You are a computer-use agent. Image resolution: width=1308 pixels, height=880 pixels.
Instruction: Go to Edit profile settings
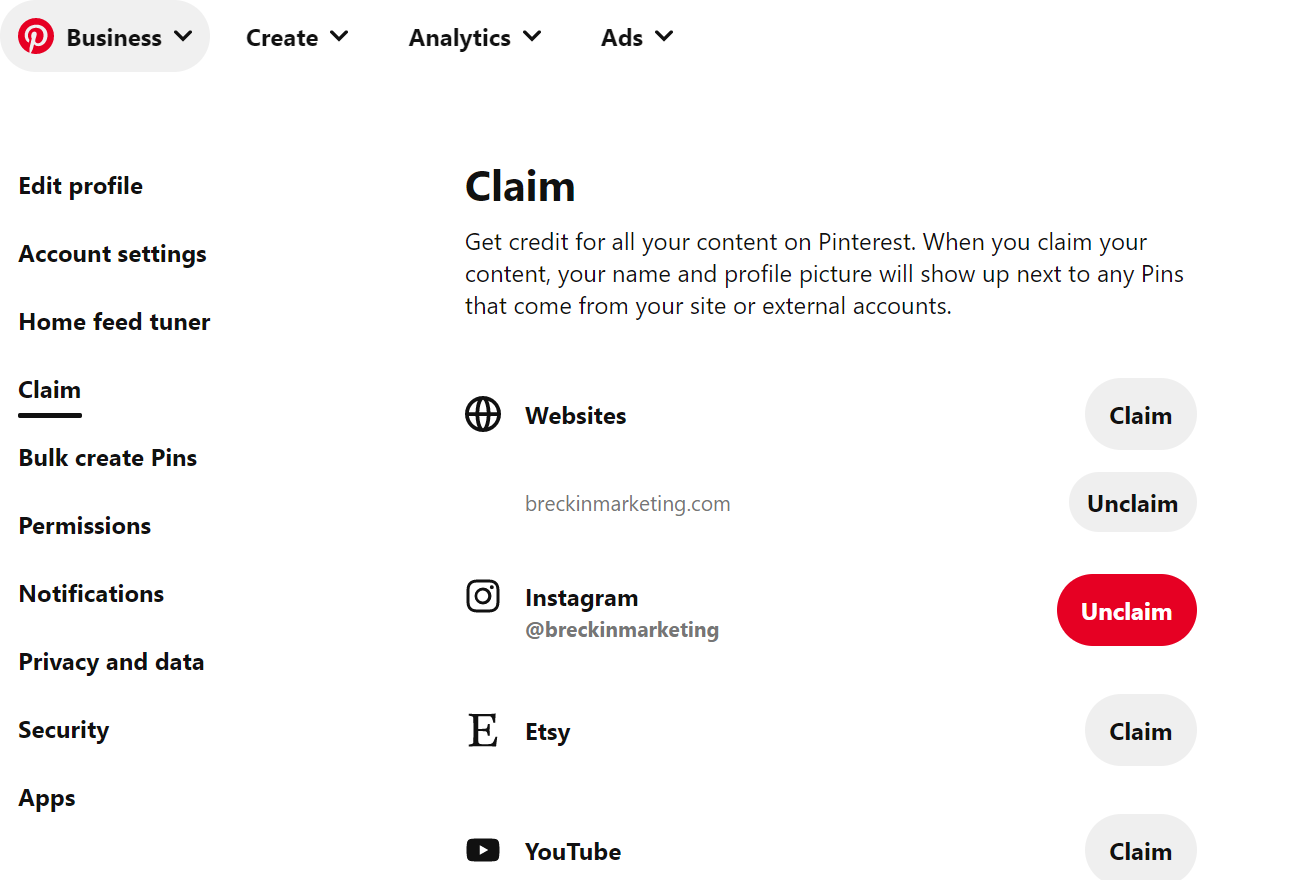[81, 186]
